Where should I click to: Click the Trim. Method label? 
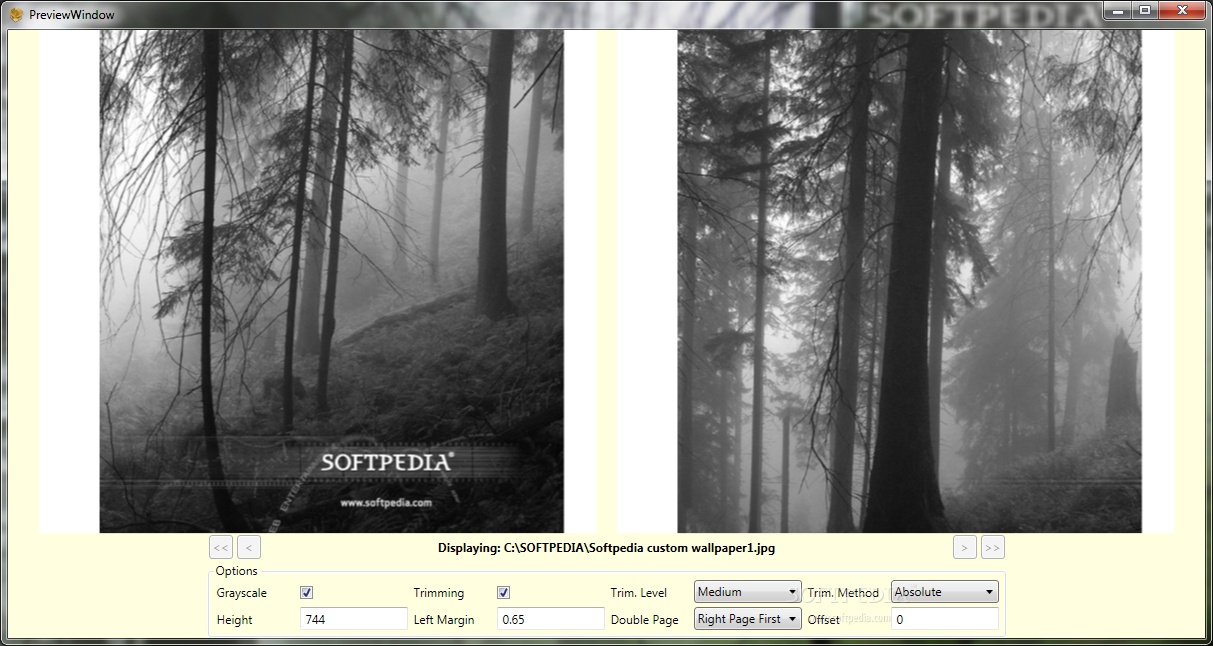pyautogui.click(x=843, y=593)
